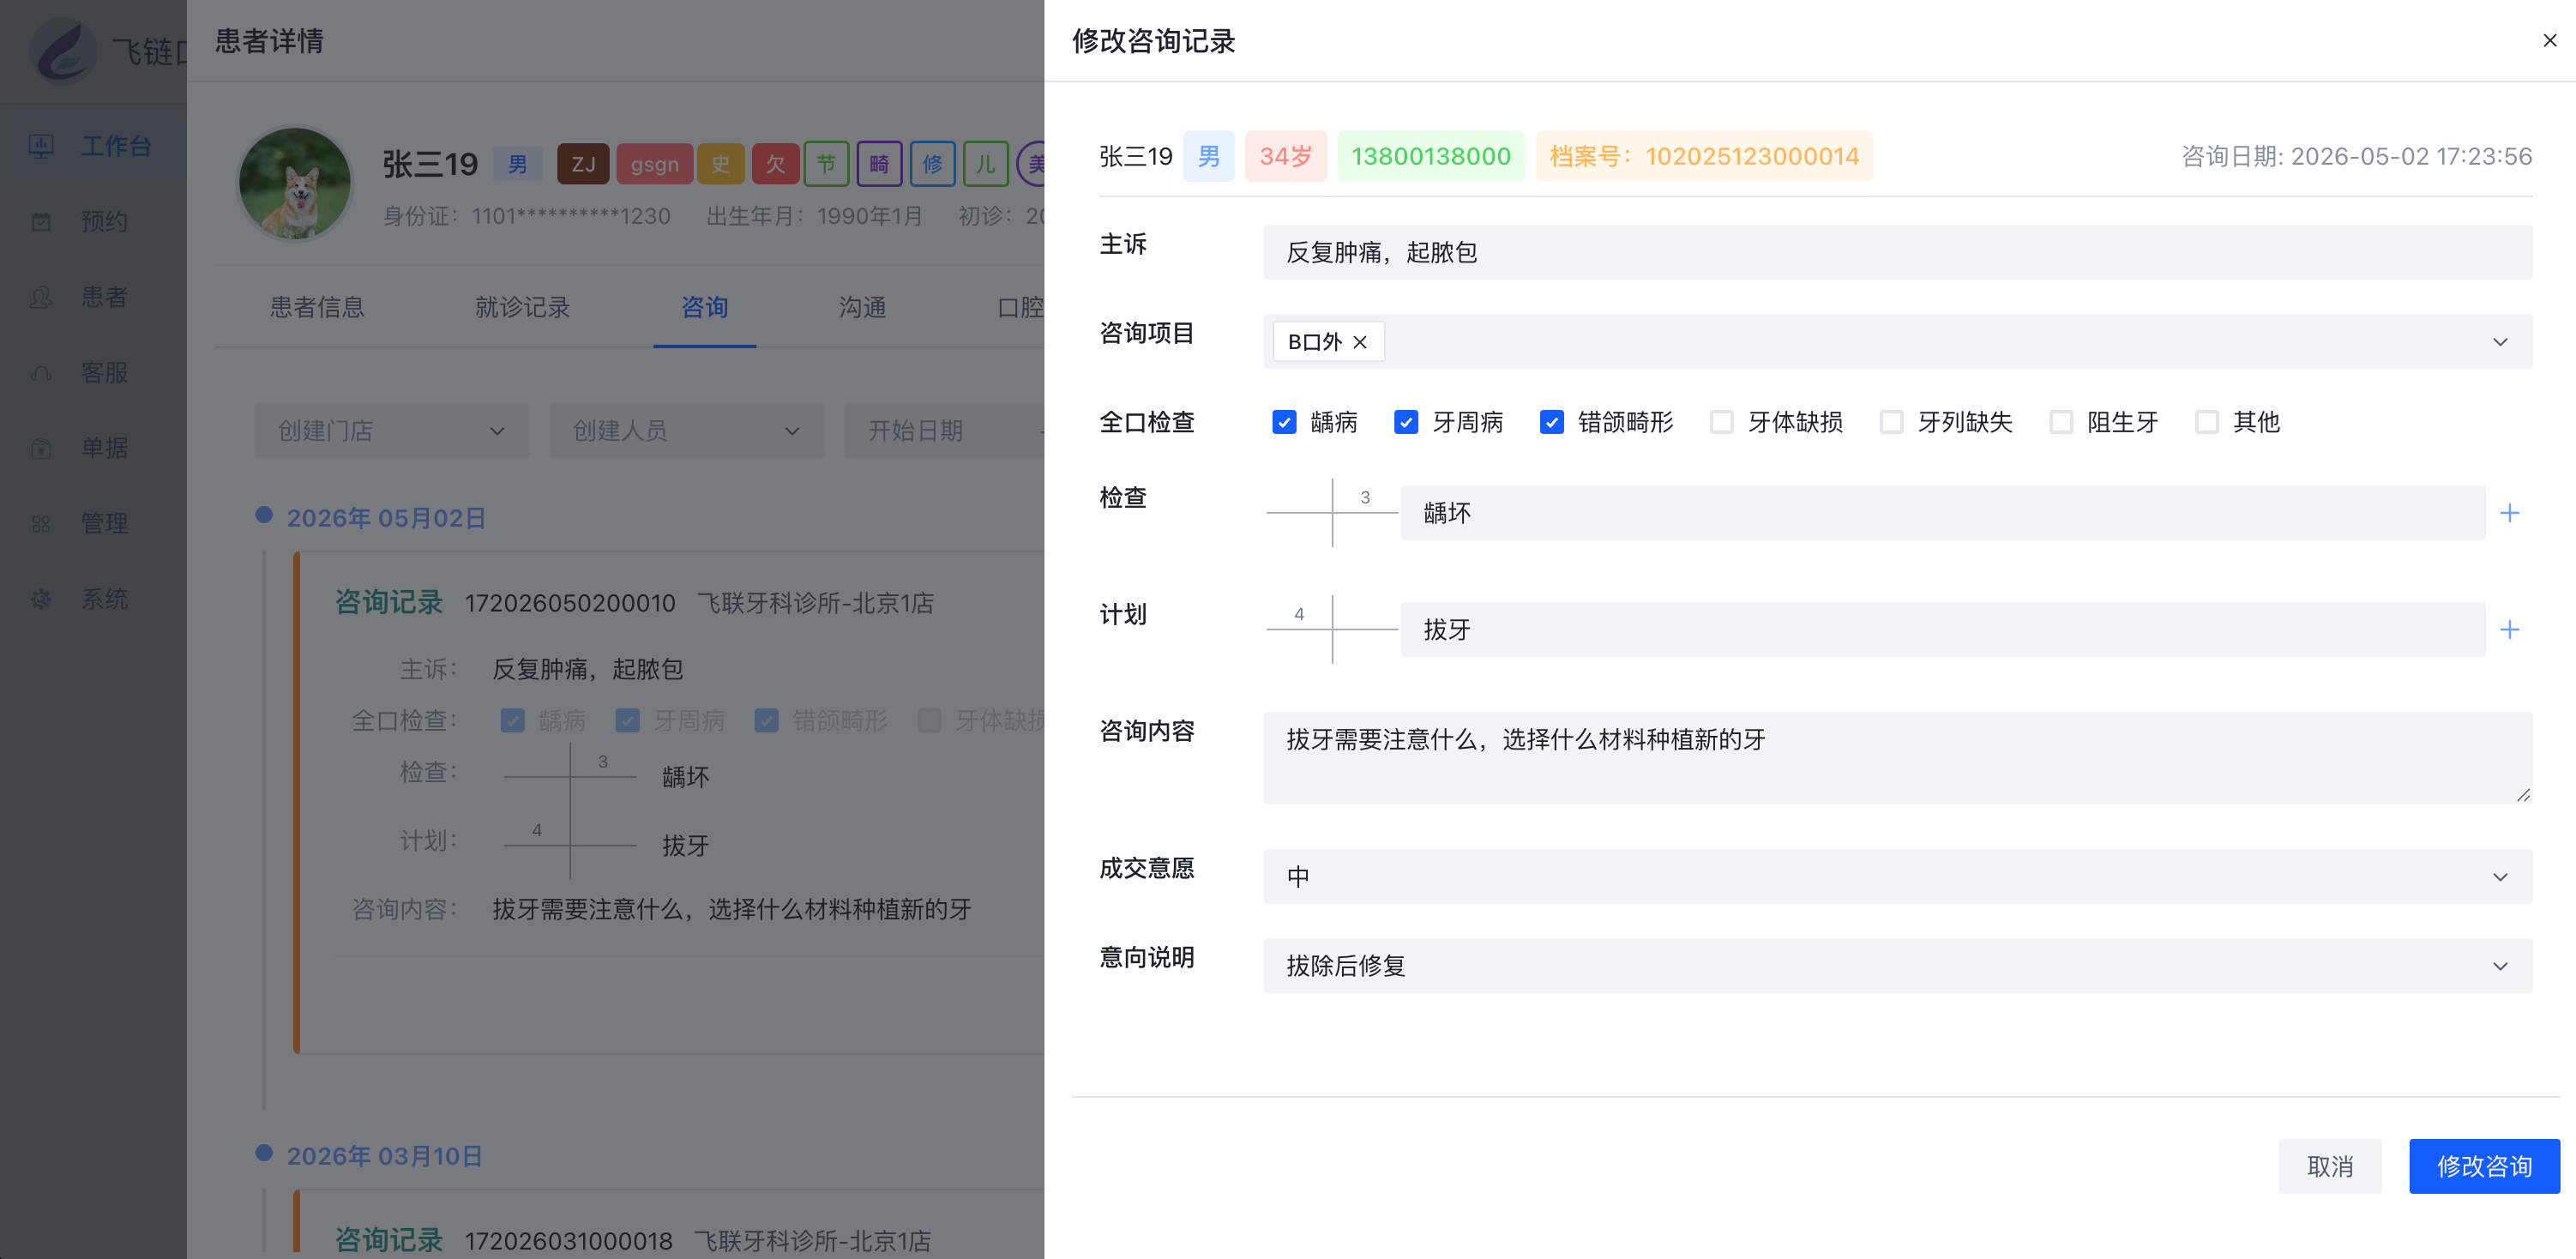Expand the 咨询项目 dropdown arrow
Viewport: 2576px width, 1259px height.
(2500, 342)
